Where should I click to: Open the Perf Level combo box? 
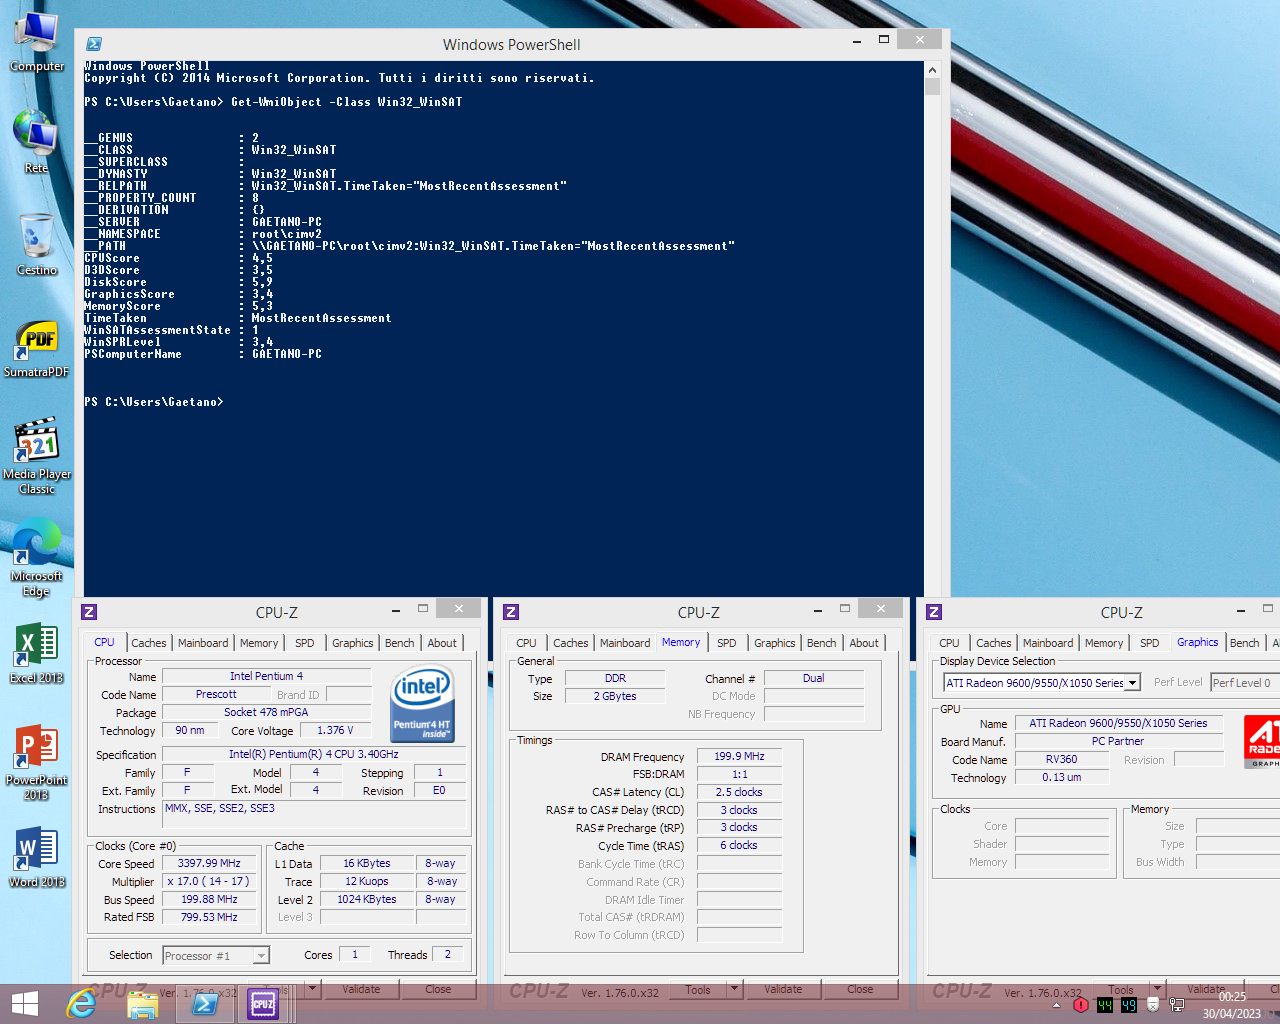pyautogui.click(x=1244, y=683)
